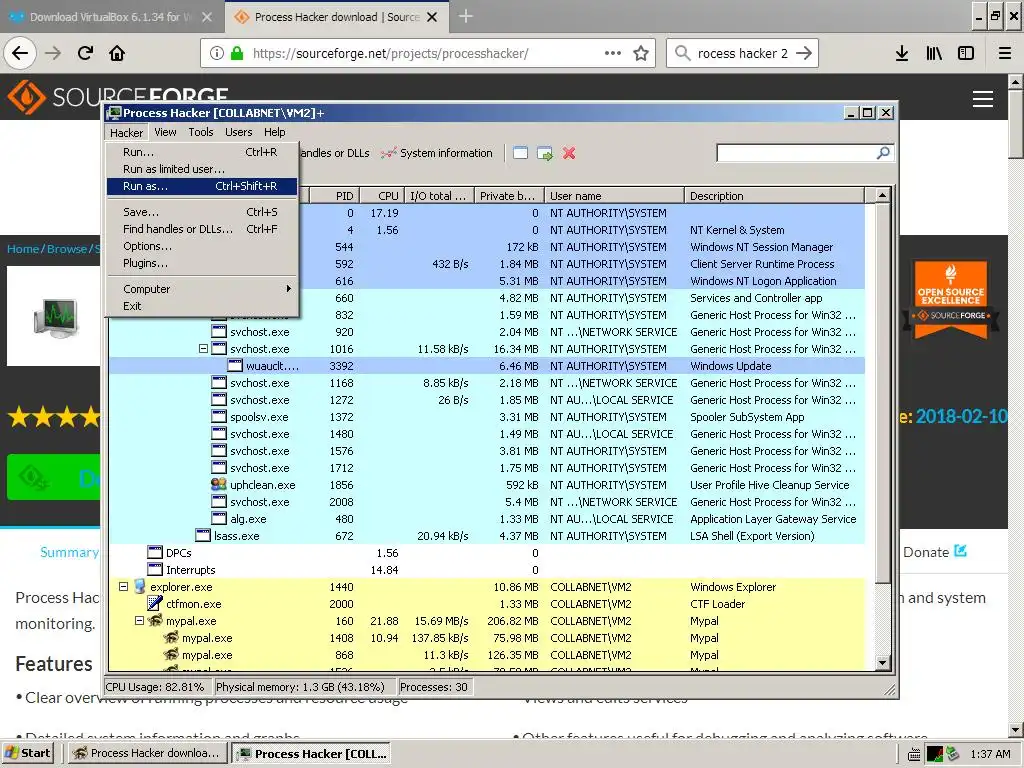
Task: Click the find-window-and-thread toolbar icon with the green arrow
Action: click(545, 153)
